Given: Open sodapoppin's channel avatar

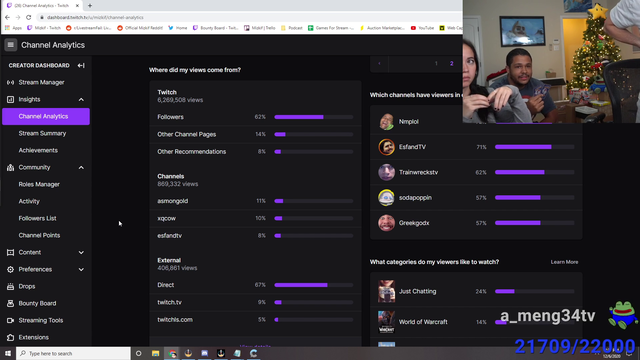Looking at the screenshot, I should pos(386,198).
